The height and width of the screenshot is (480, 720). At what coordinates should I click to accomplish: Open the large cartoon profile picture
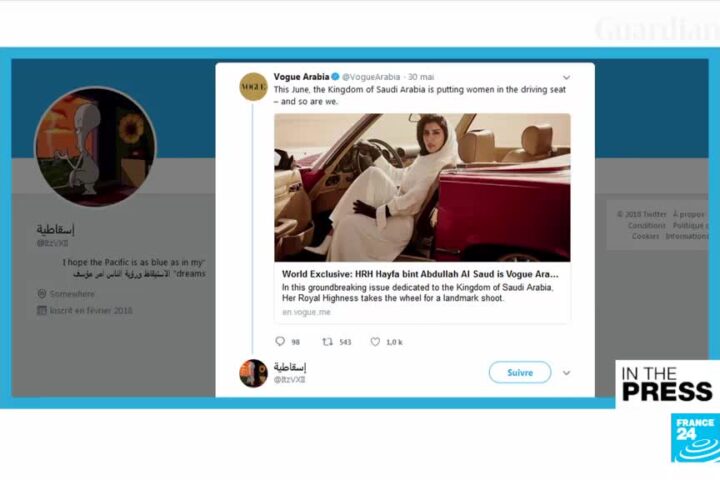96,147
